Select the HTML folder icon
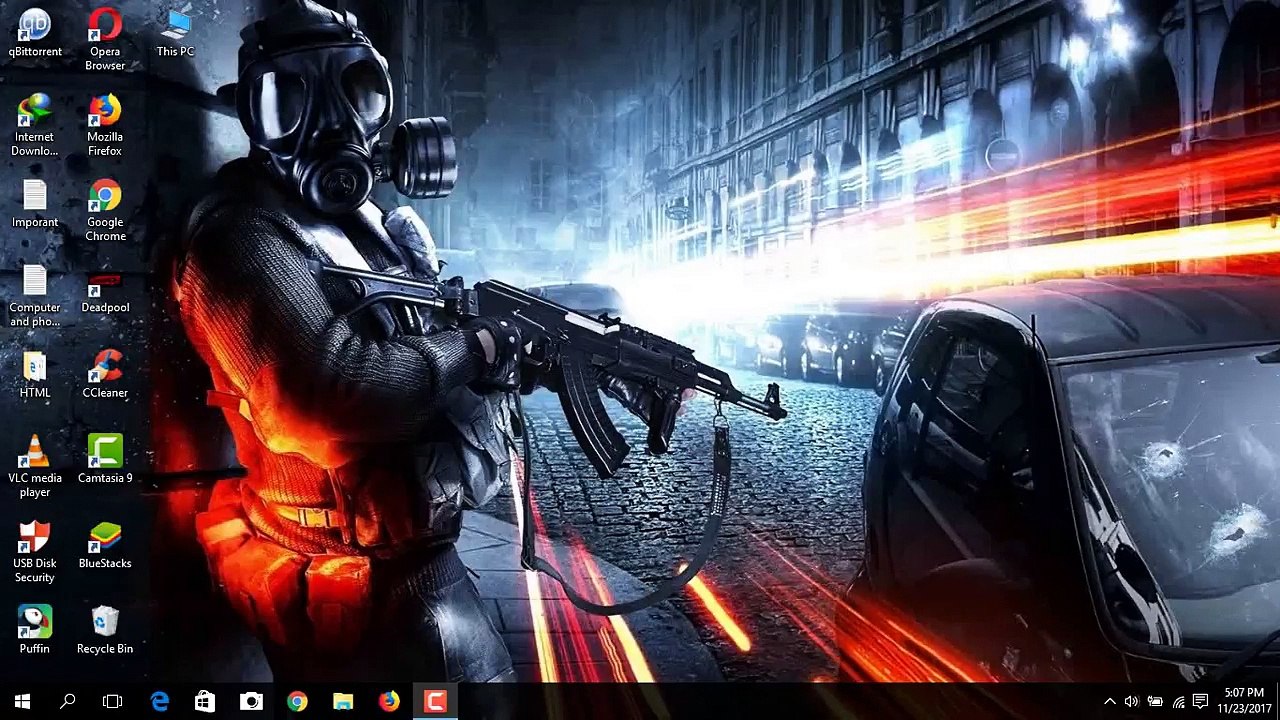The image size is (1280, 720). pos(35,374)
